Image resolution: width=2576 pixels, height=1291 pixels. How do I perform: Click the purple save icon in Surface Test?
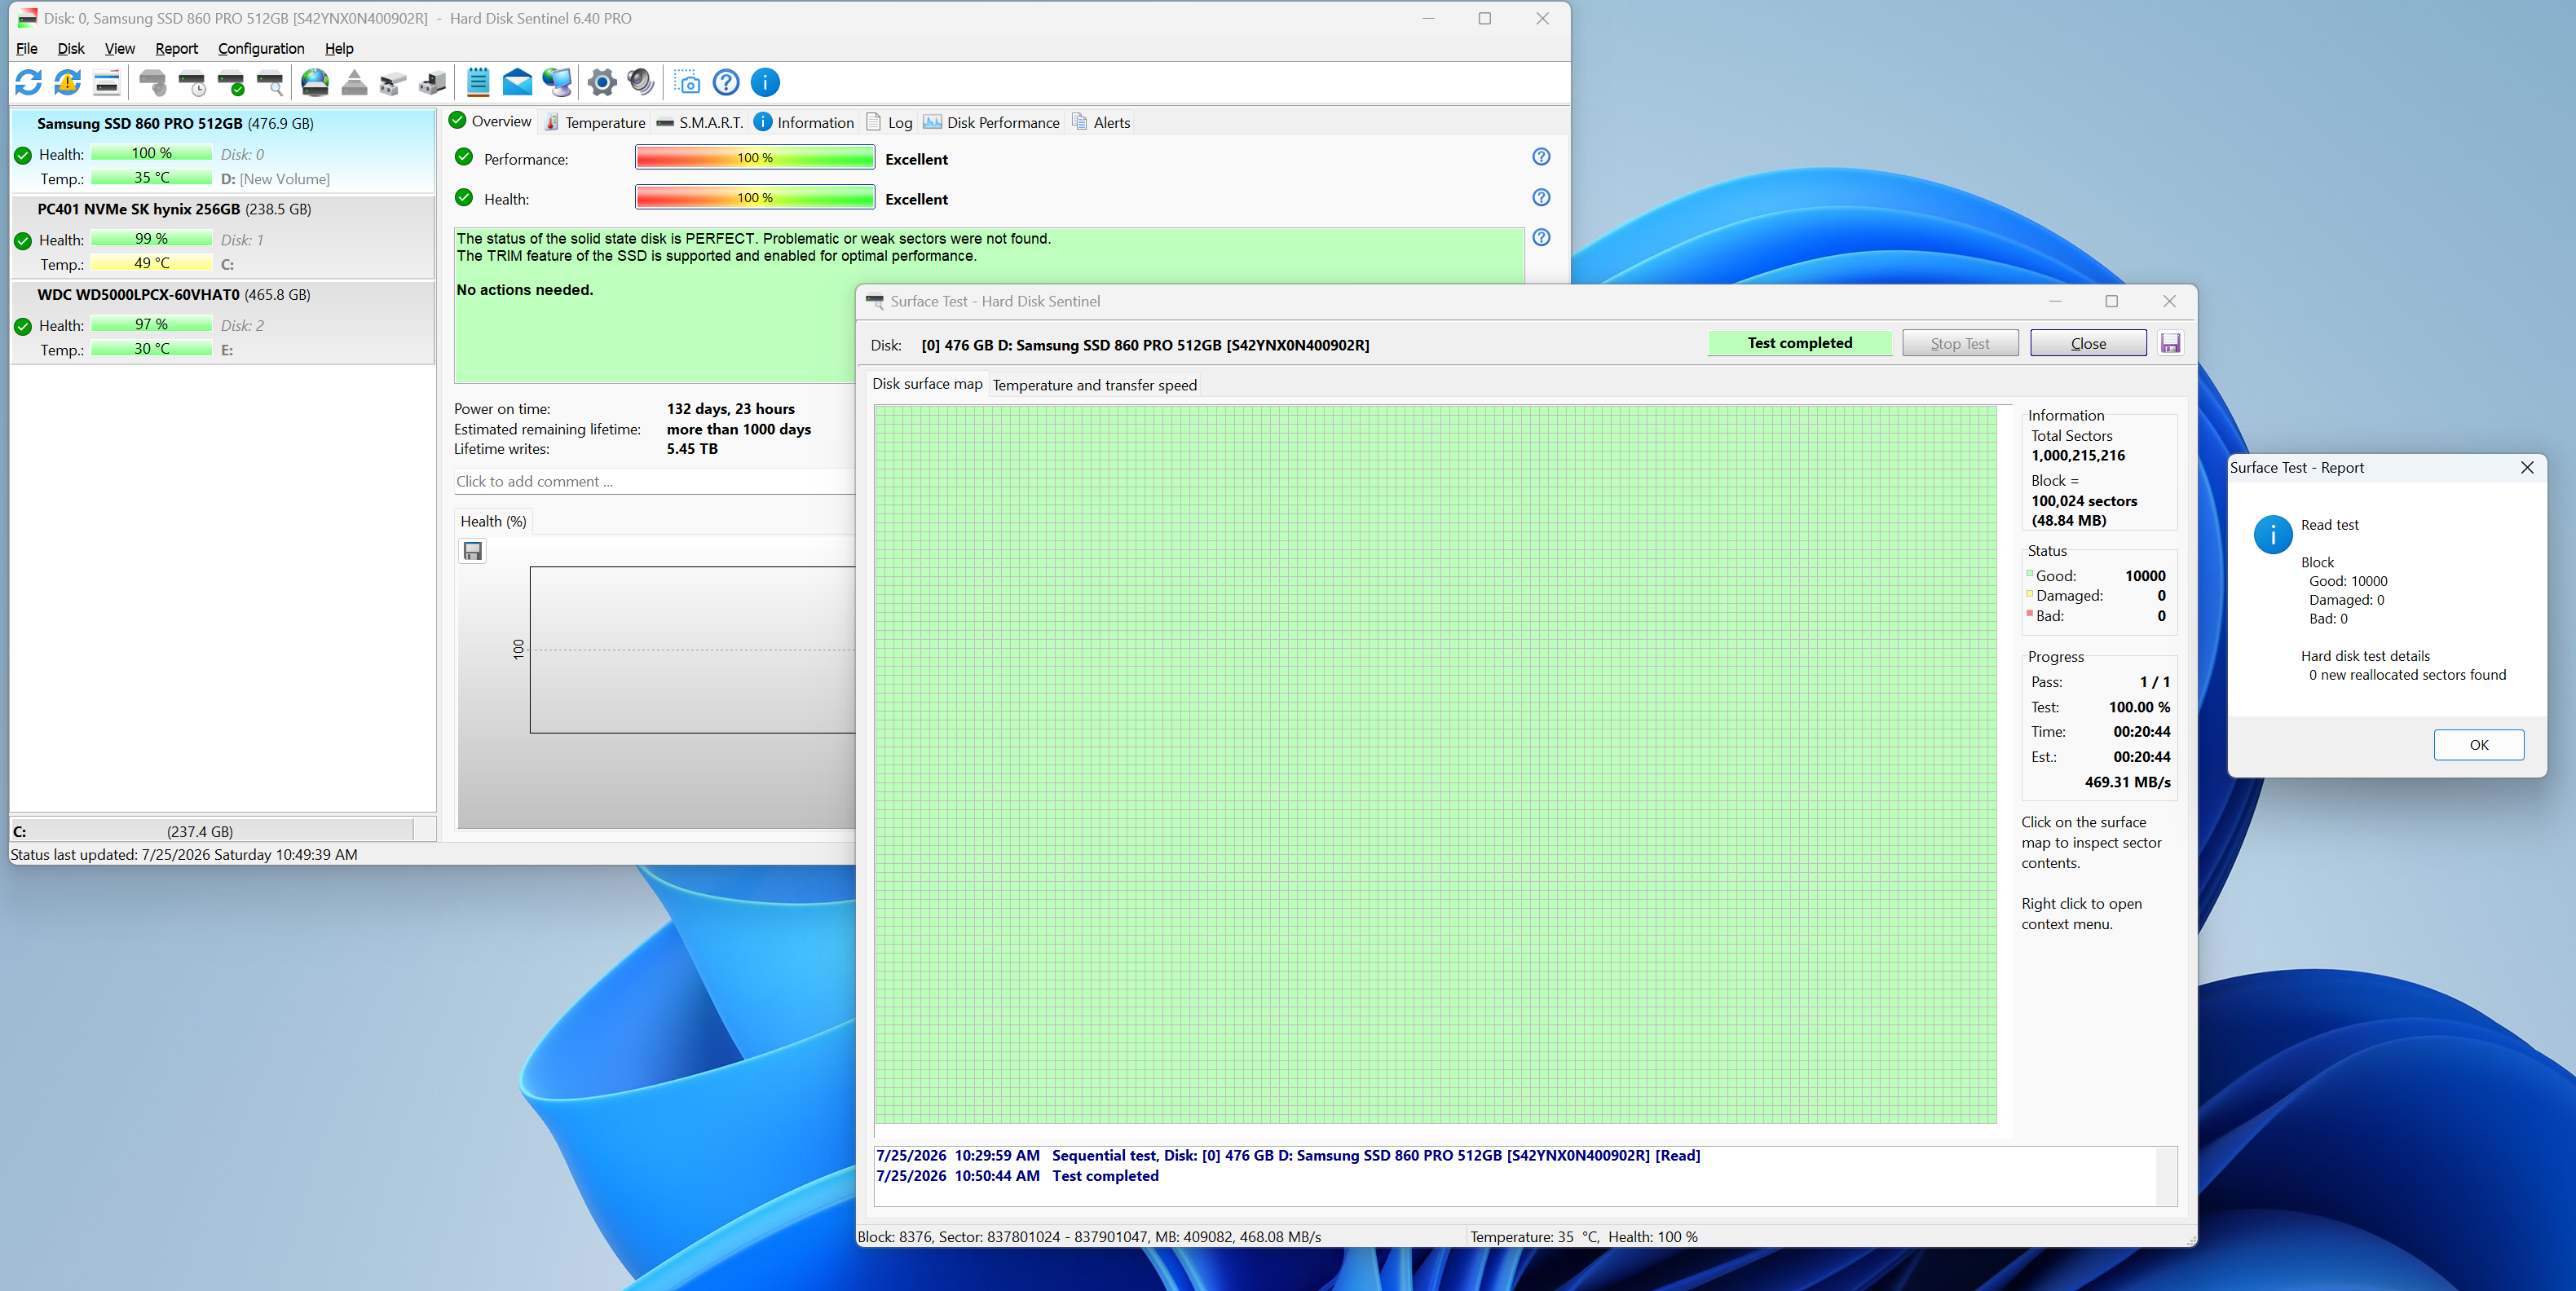2170,343
